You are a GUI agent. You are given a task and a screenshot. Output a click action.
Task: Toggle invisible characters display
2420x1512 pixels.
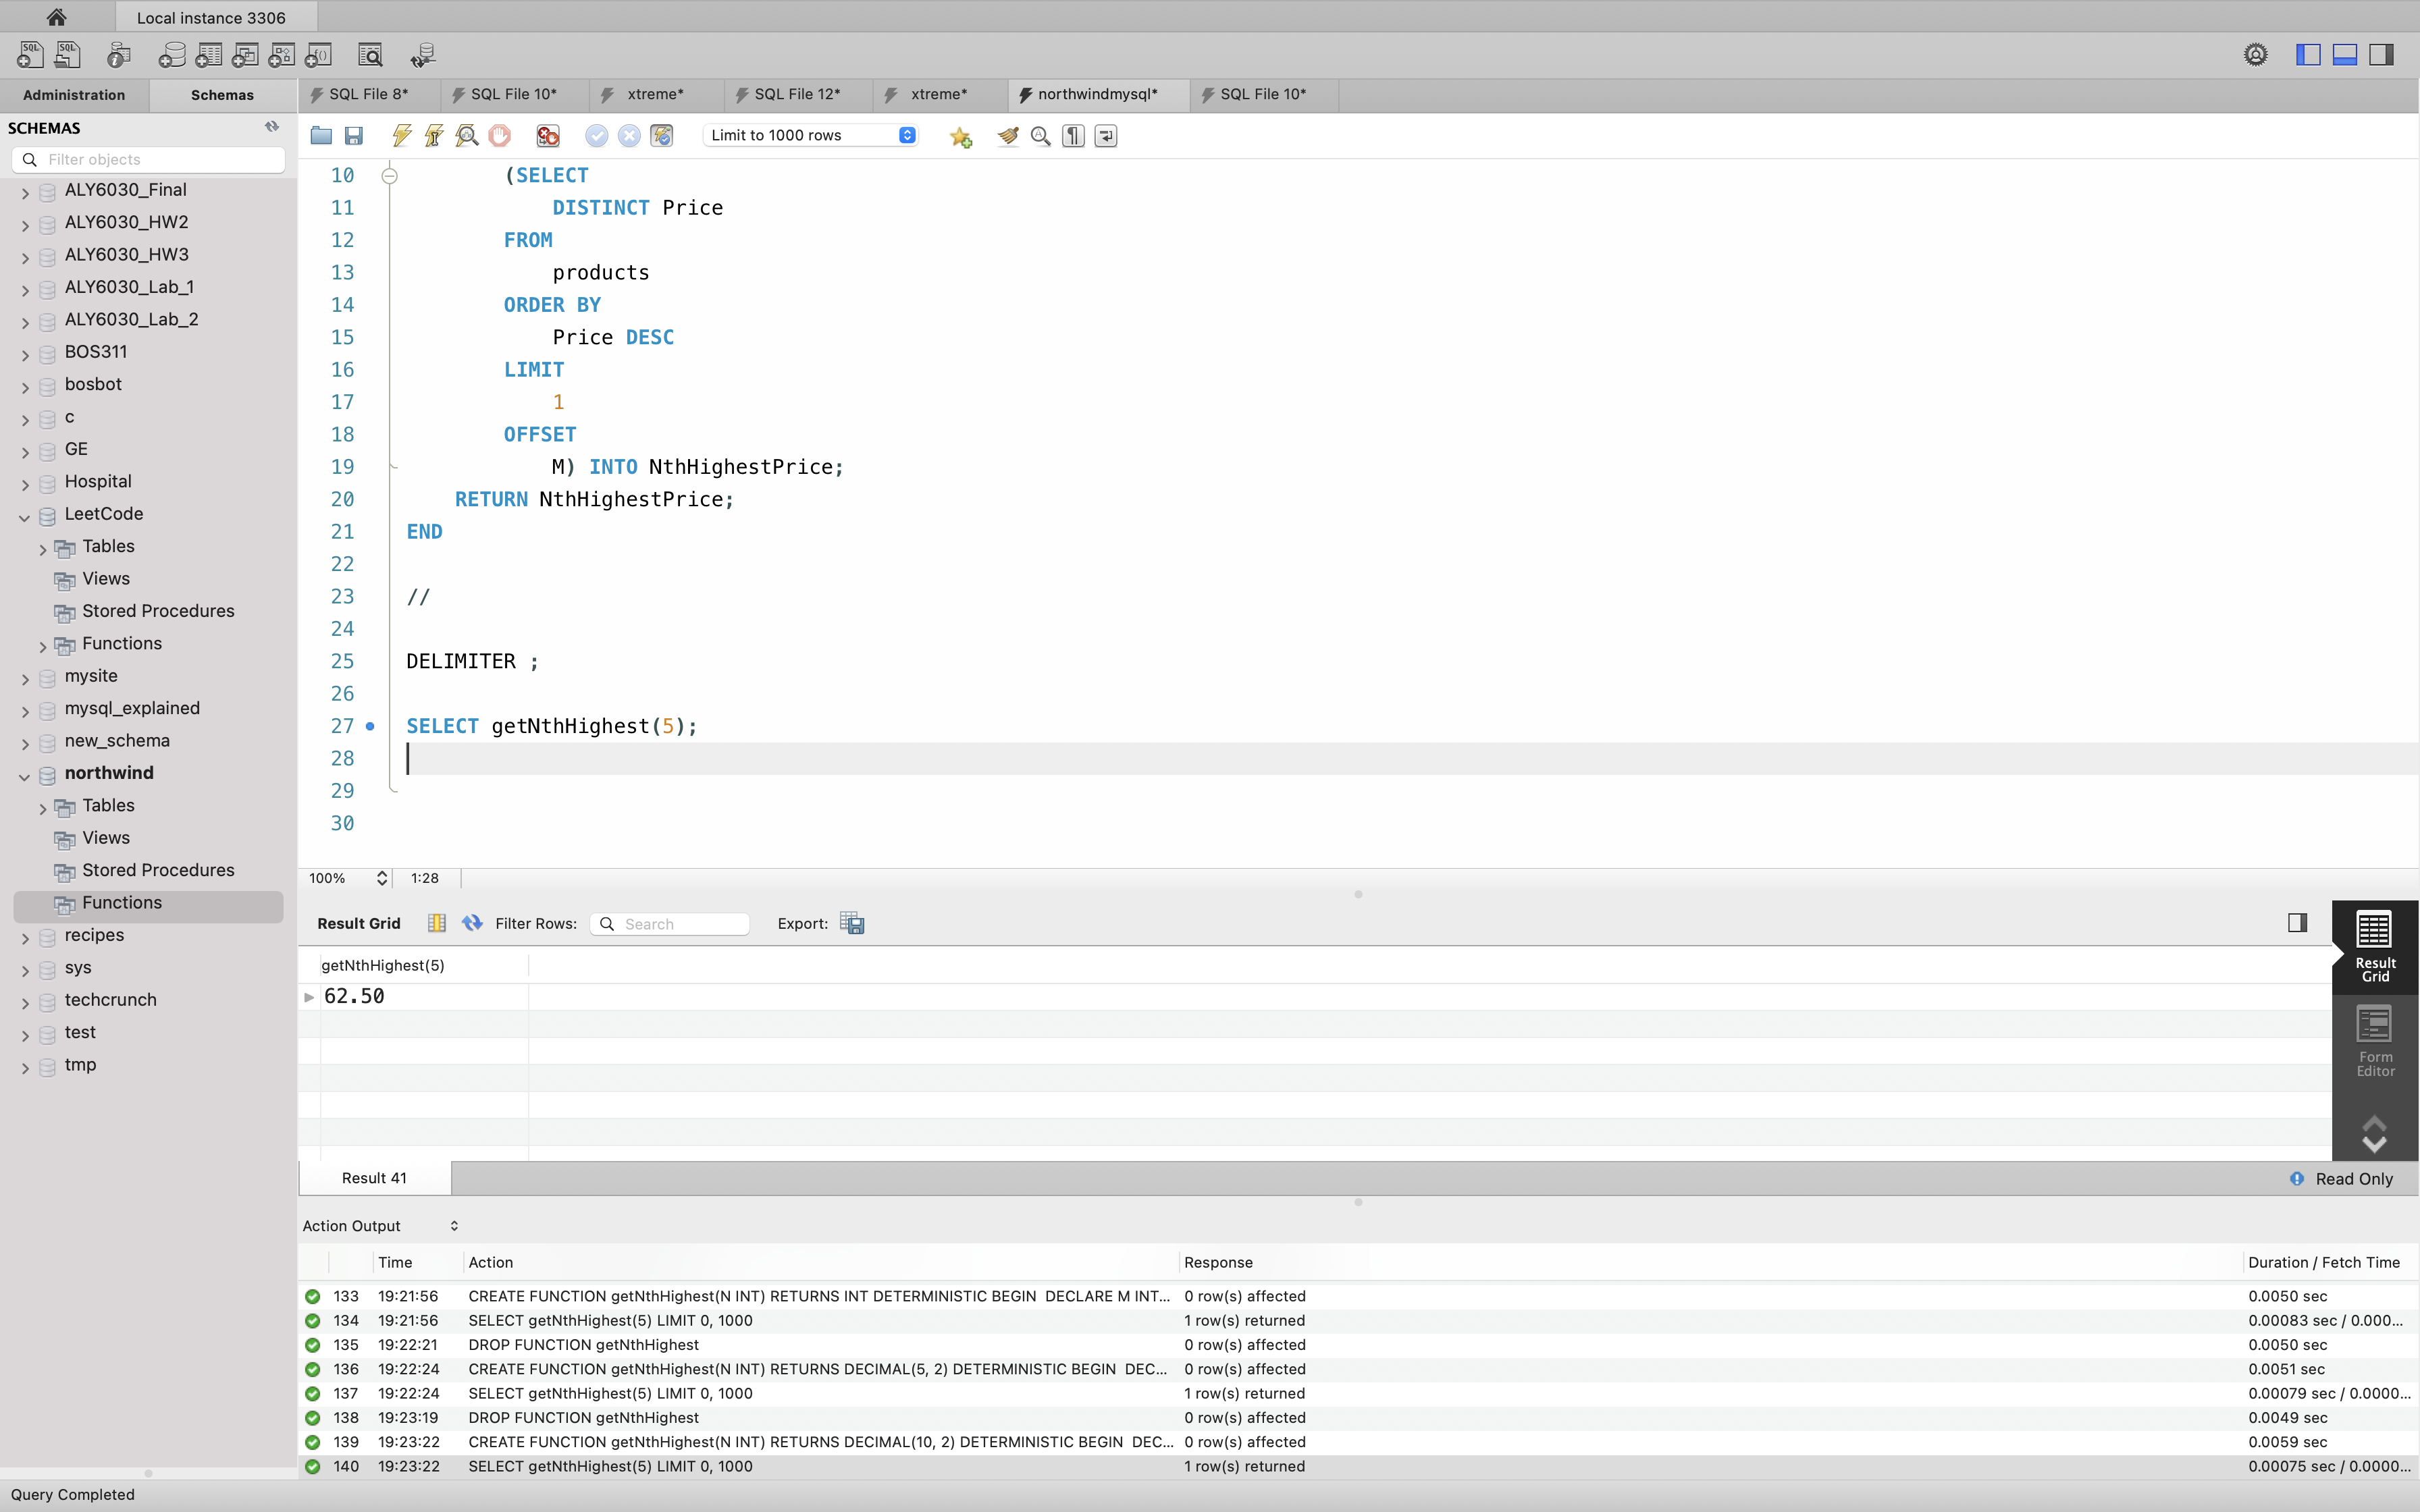coord(1073,136)
